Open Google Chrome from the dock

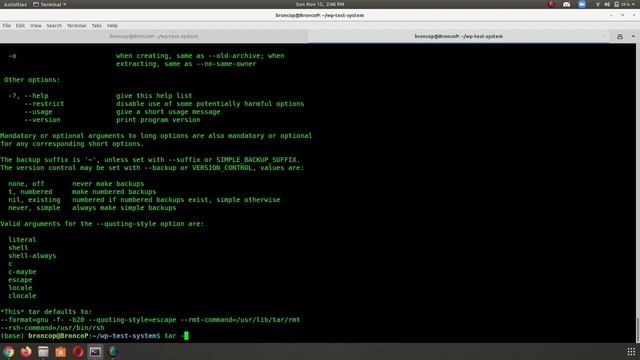[9, 351]
